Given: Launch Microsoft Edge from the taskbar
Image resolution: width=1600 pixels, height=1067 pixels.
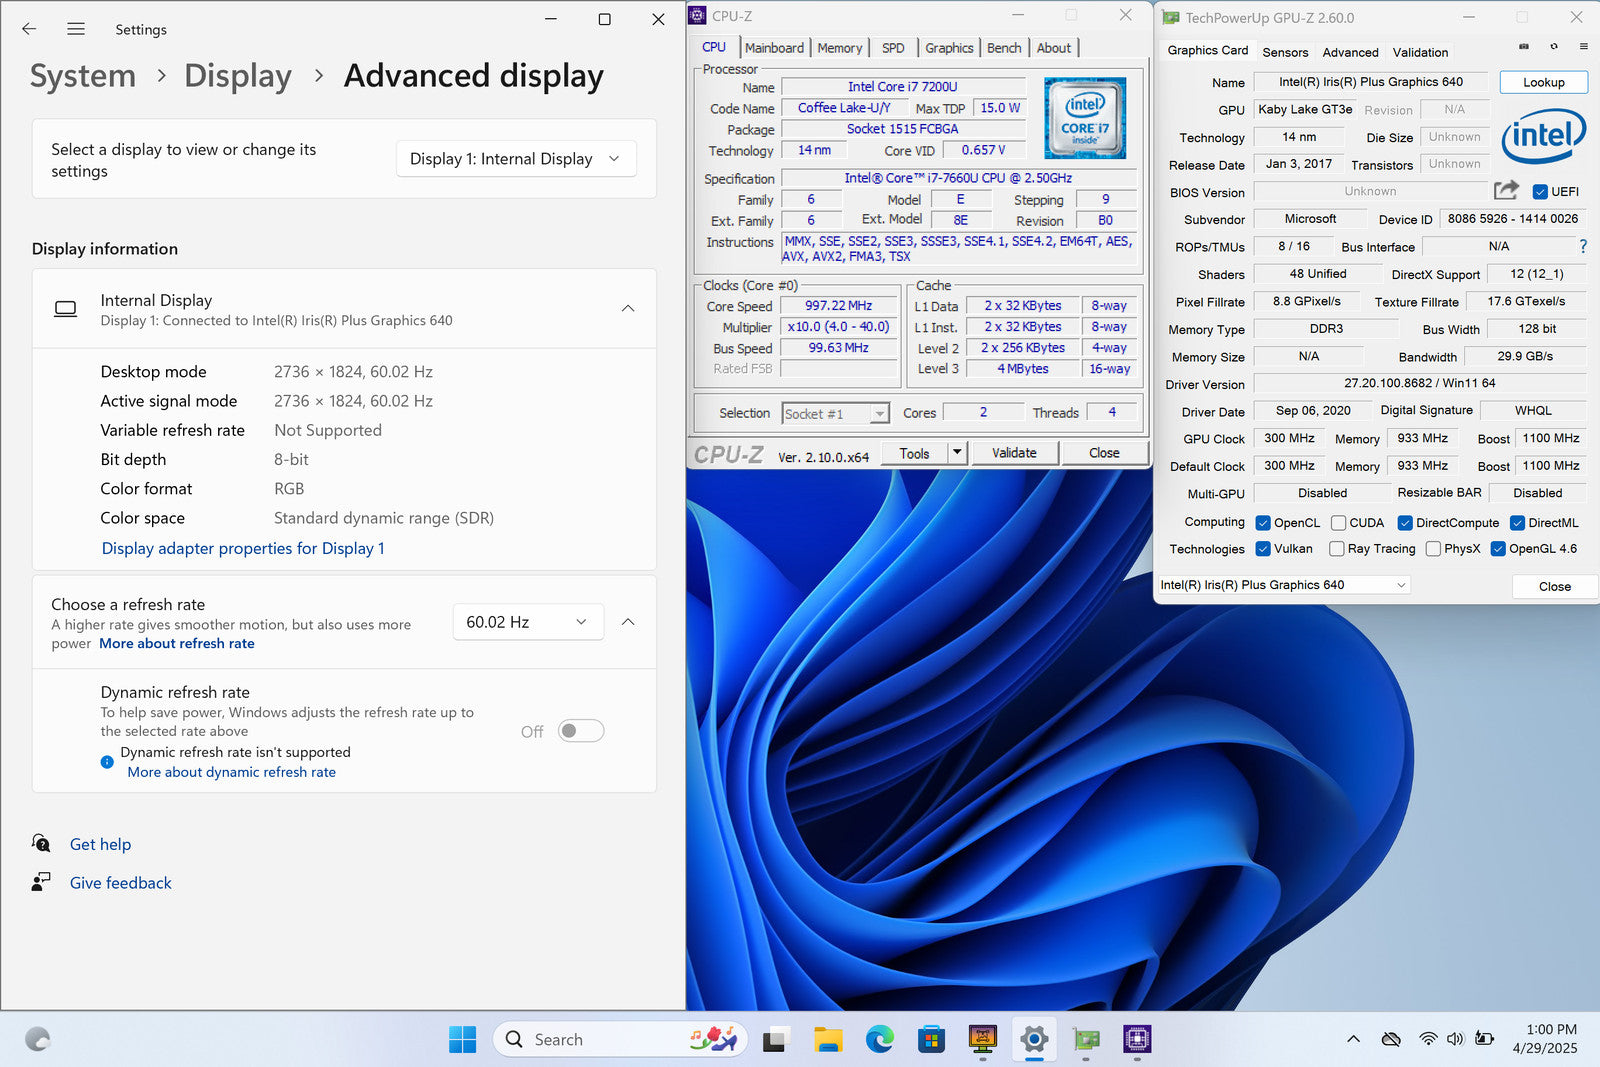Looking at the screenshot, I should (880, 1040).
